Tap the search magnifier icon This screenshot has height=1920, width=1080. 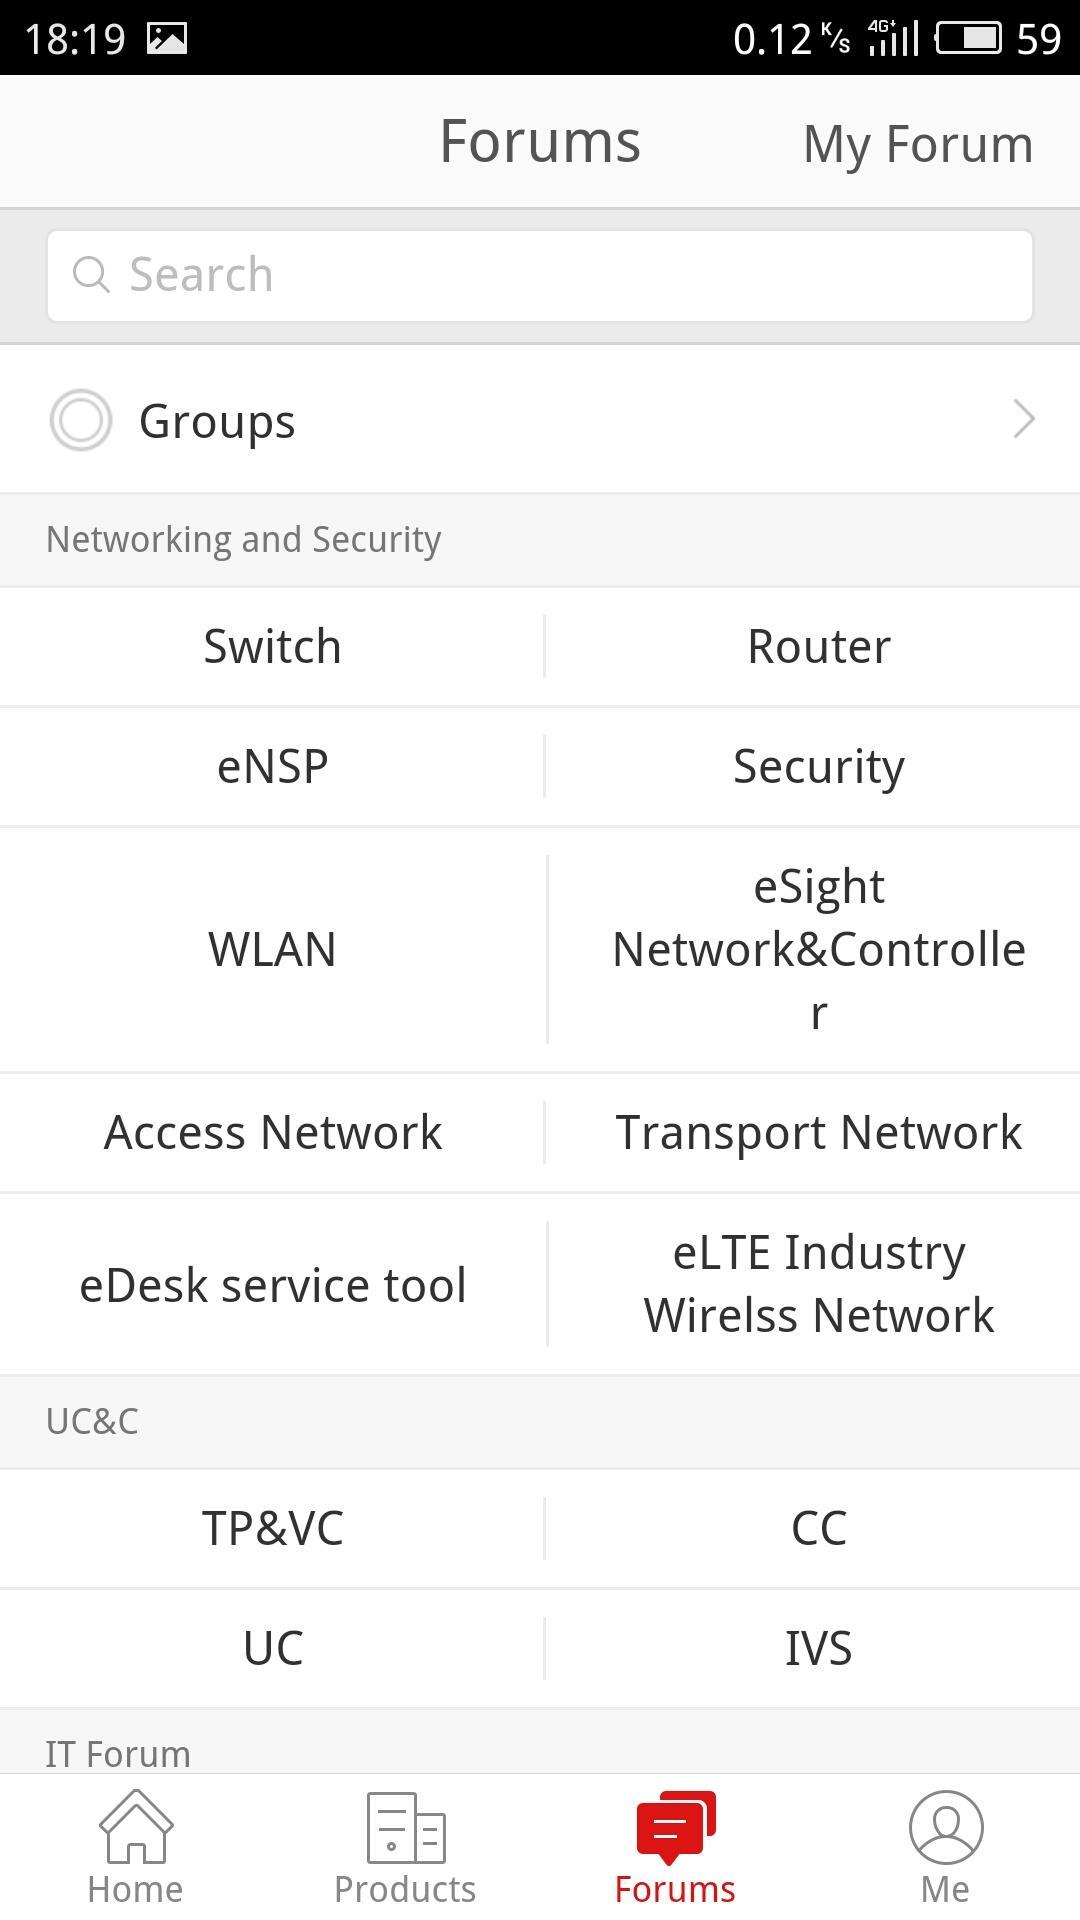91,275
